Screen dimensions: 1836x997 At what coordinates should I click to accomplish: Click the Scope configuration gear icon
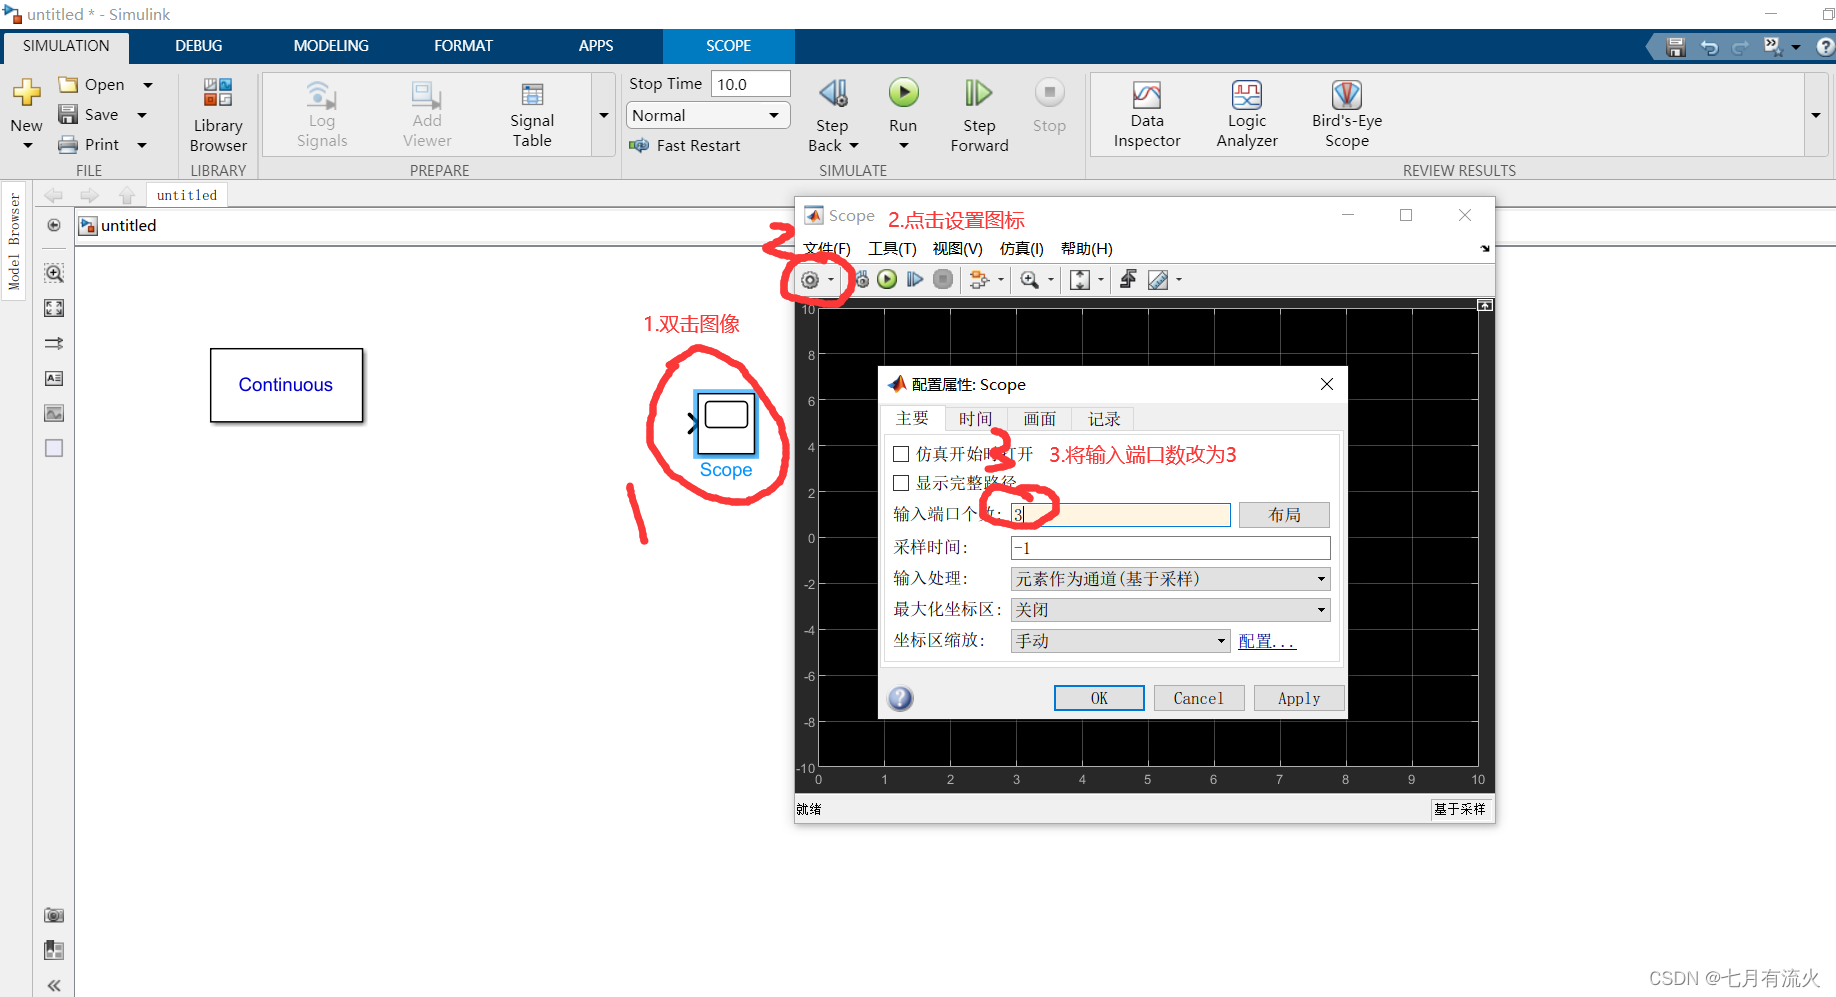click(x=810, y=280)
